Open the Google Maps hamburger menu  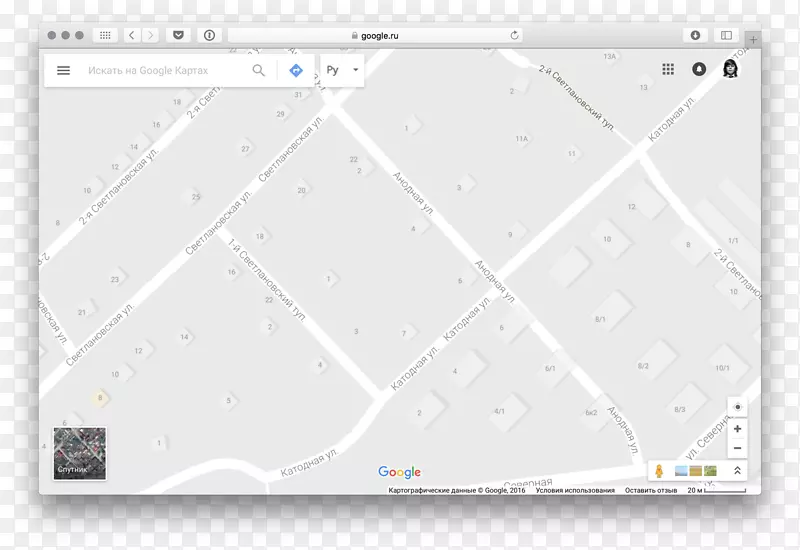(x=63, y=71)
